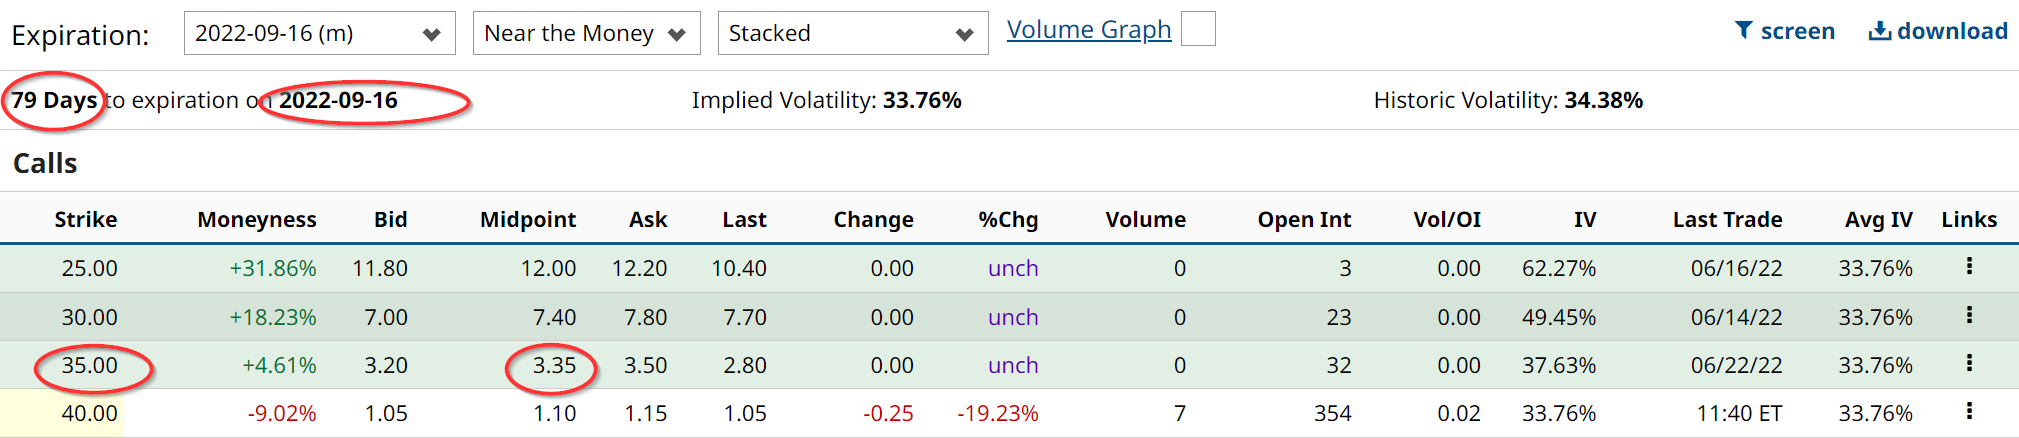2019x438 pixels.
Task: Open links menu for 25.00 strike row
Action: click(1968, 266)
